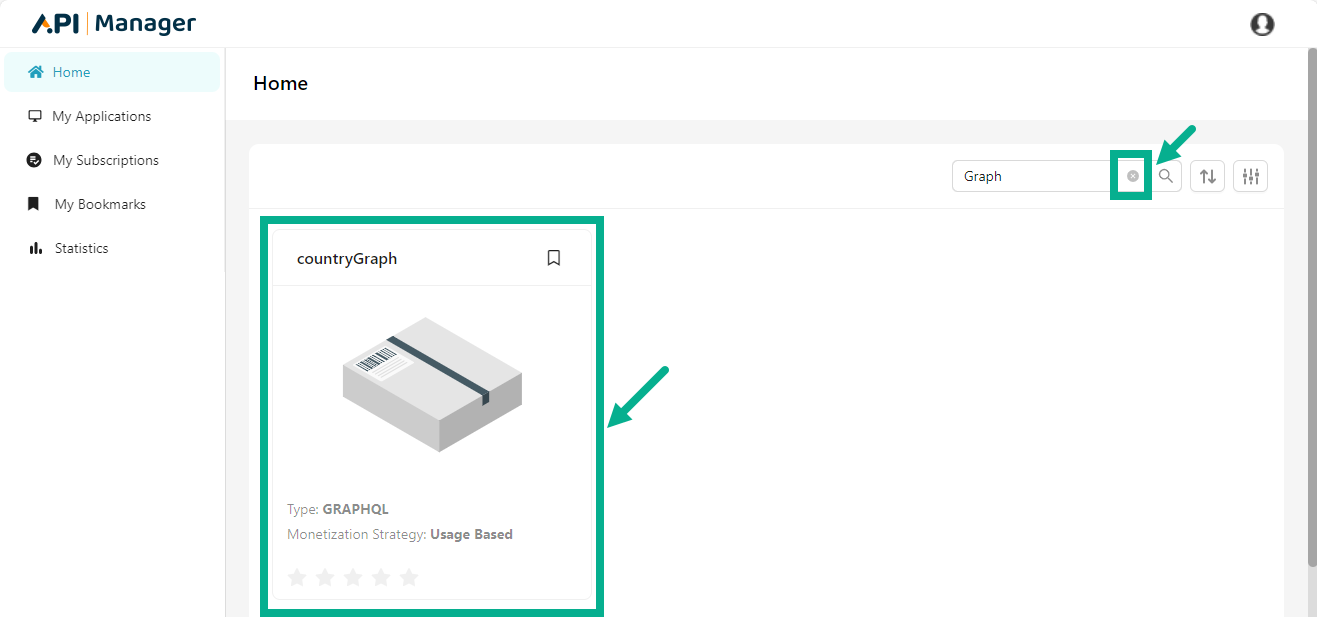Screen dimensions: 1317x617
Task: Open the countryGraph API title link
Action: (x=347, y=259)
